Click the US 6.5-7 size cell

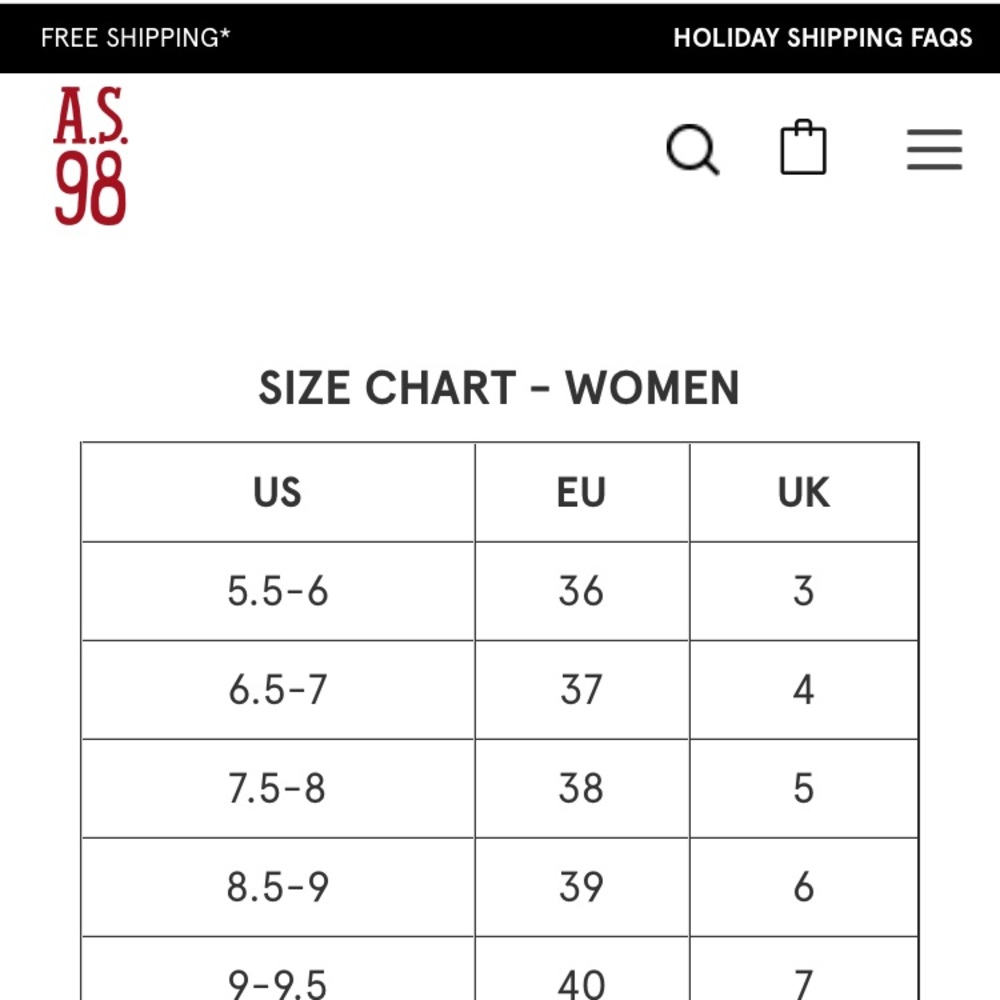click(277, 690)
